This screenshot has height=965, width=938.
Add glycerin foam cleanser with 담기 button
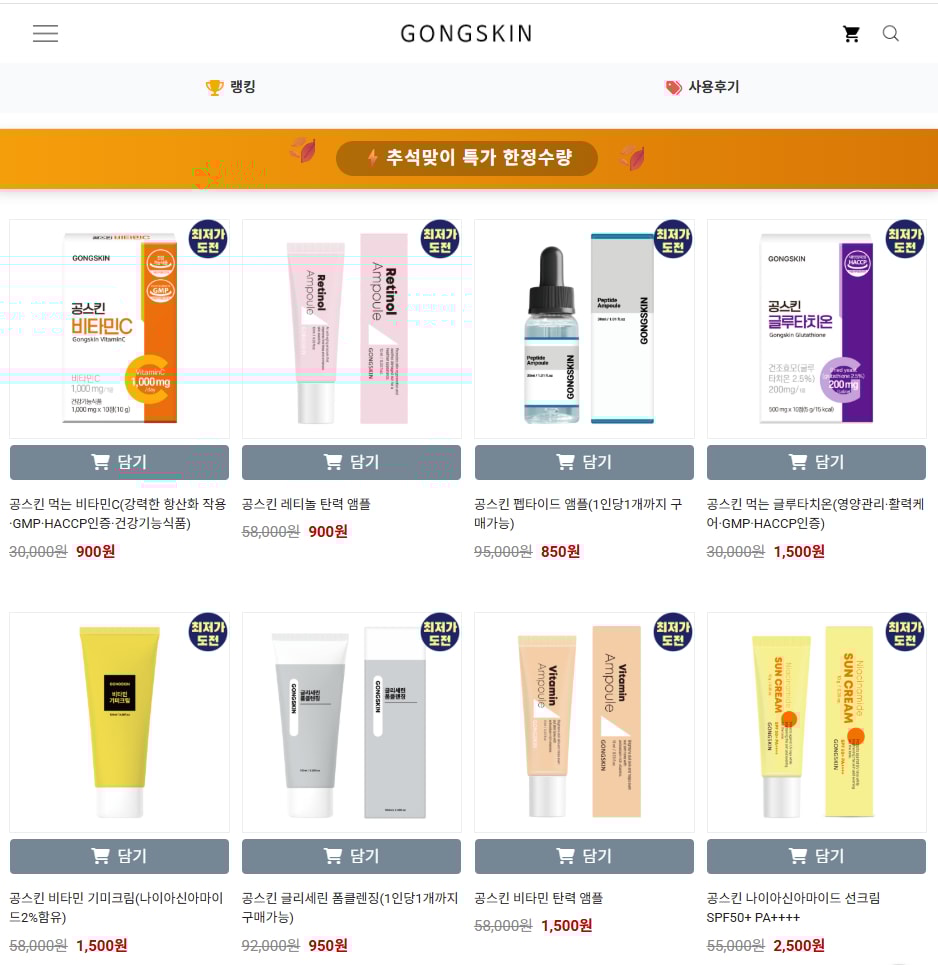pyautogui.click(x=351, y=856)
